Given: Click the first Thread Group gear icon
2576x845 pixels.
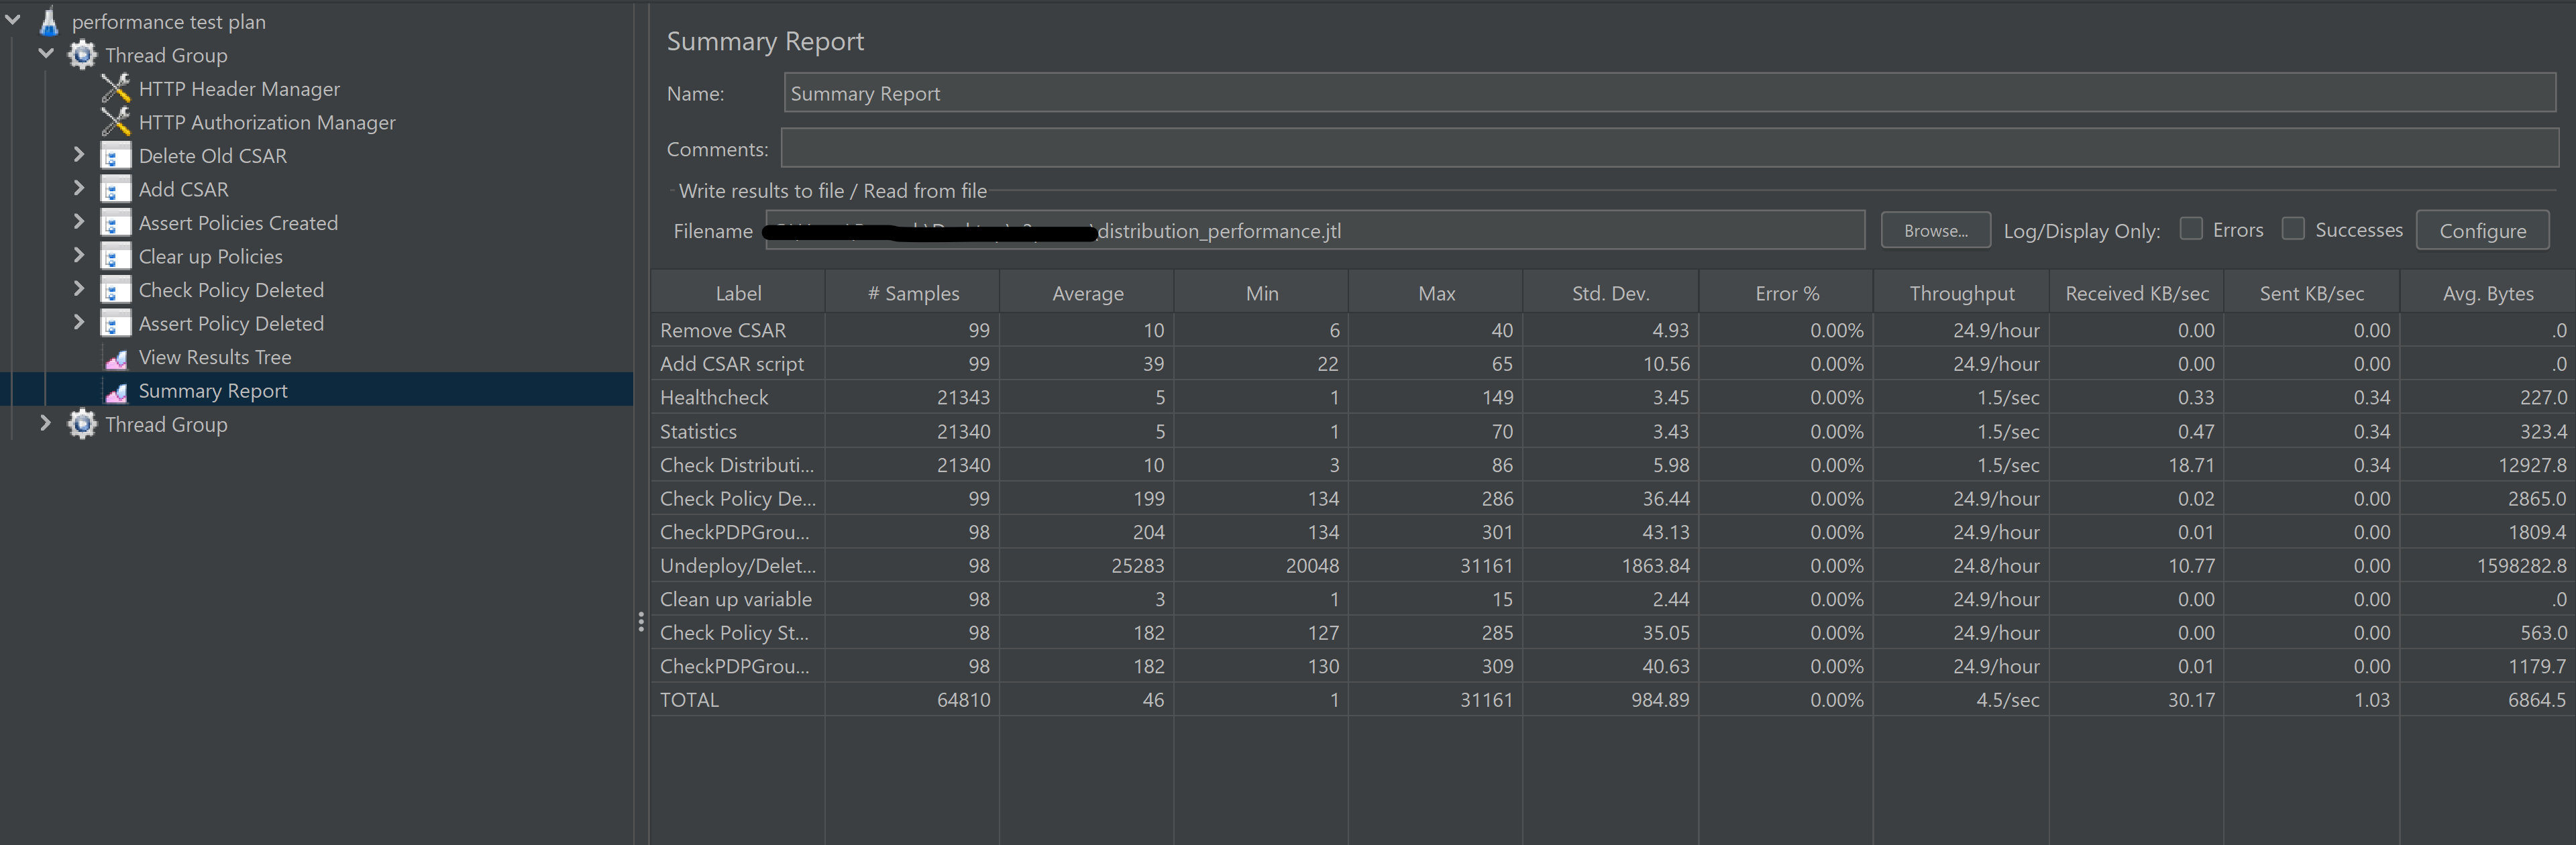Looking at the screenshot, I should pos(82,55).
